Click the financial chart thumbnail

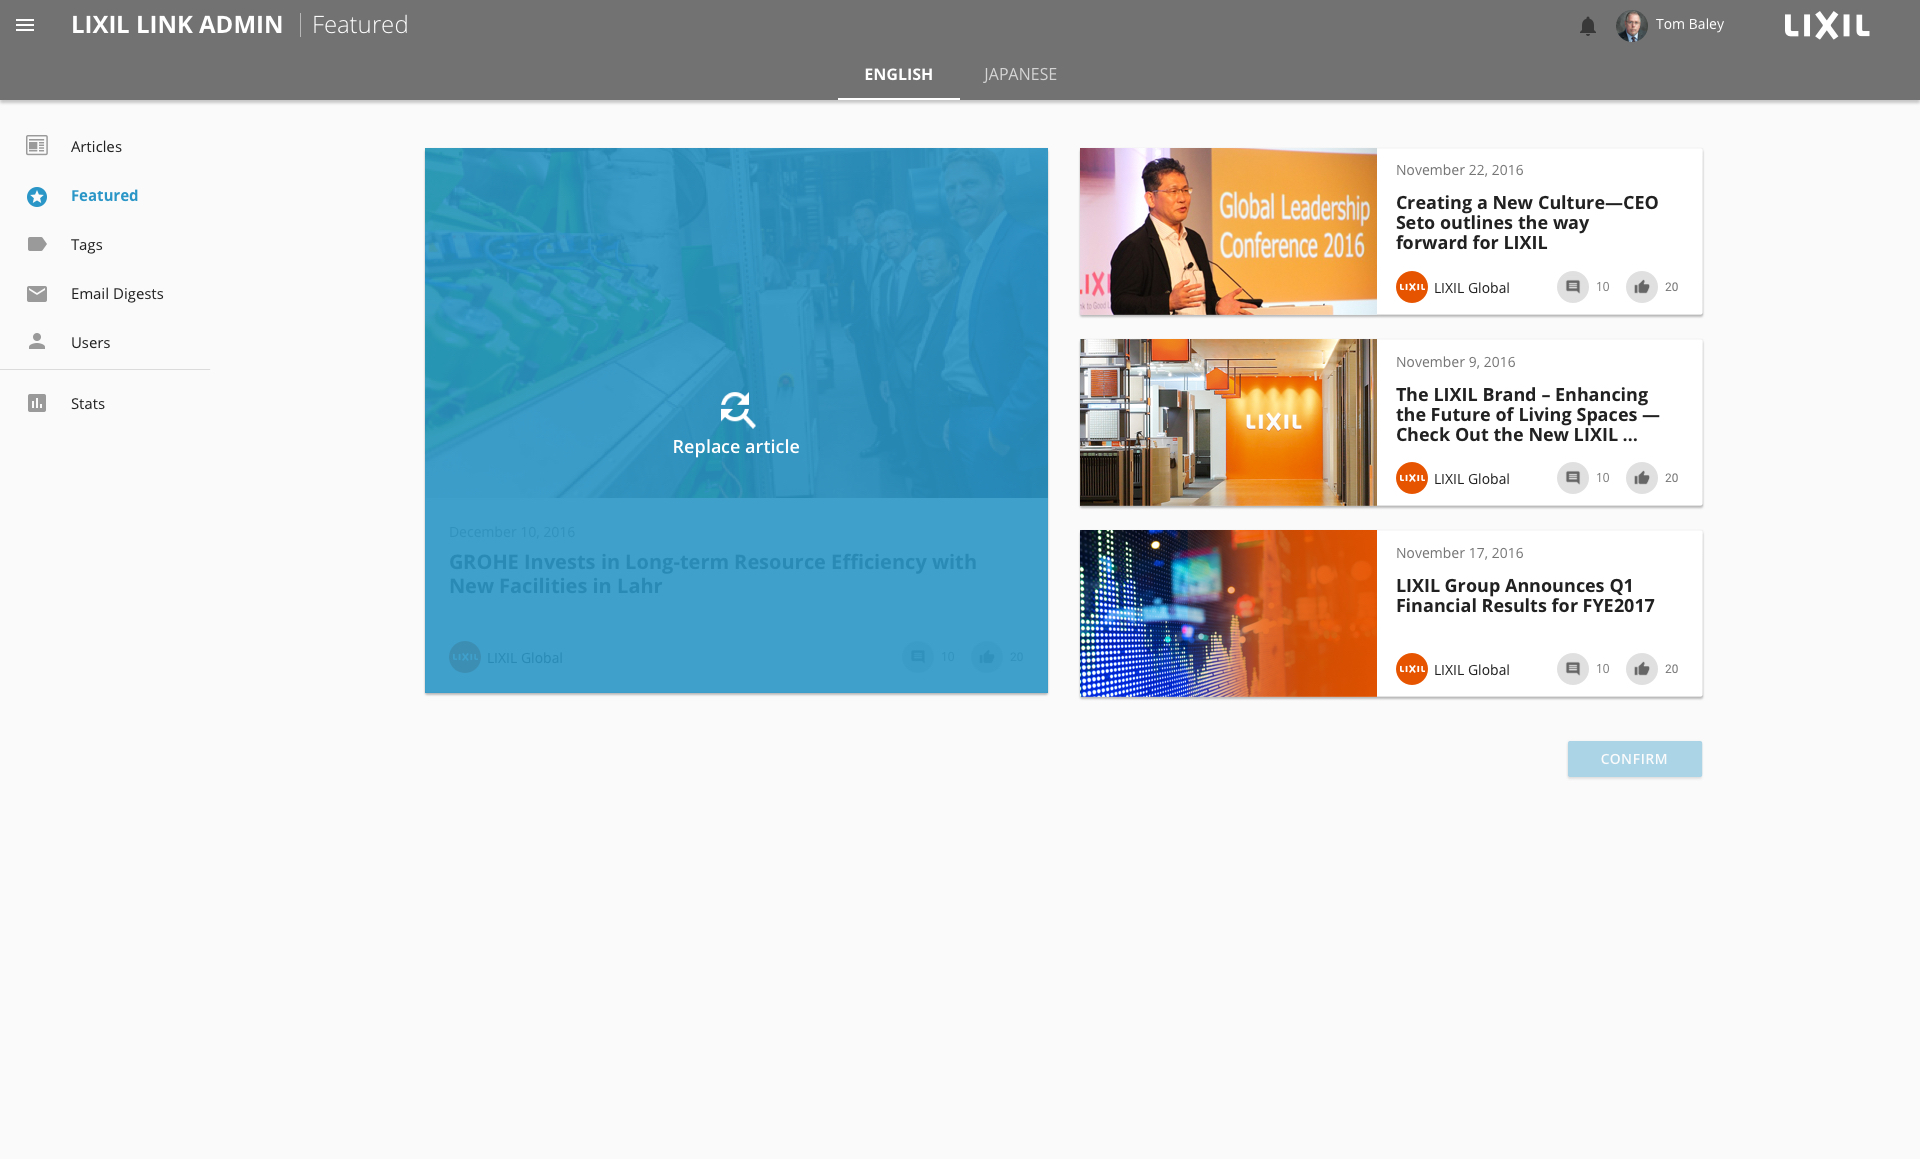click(1228, 613)
